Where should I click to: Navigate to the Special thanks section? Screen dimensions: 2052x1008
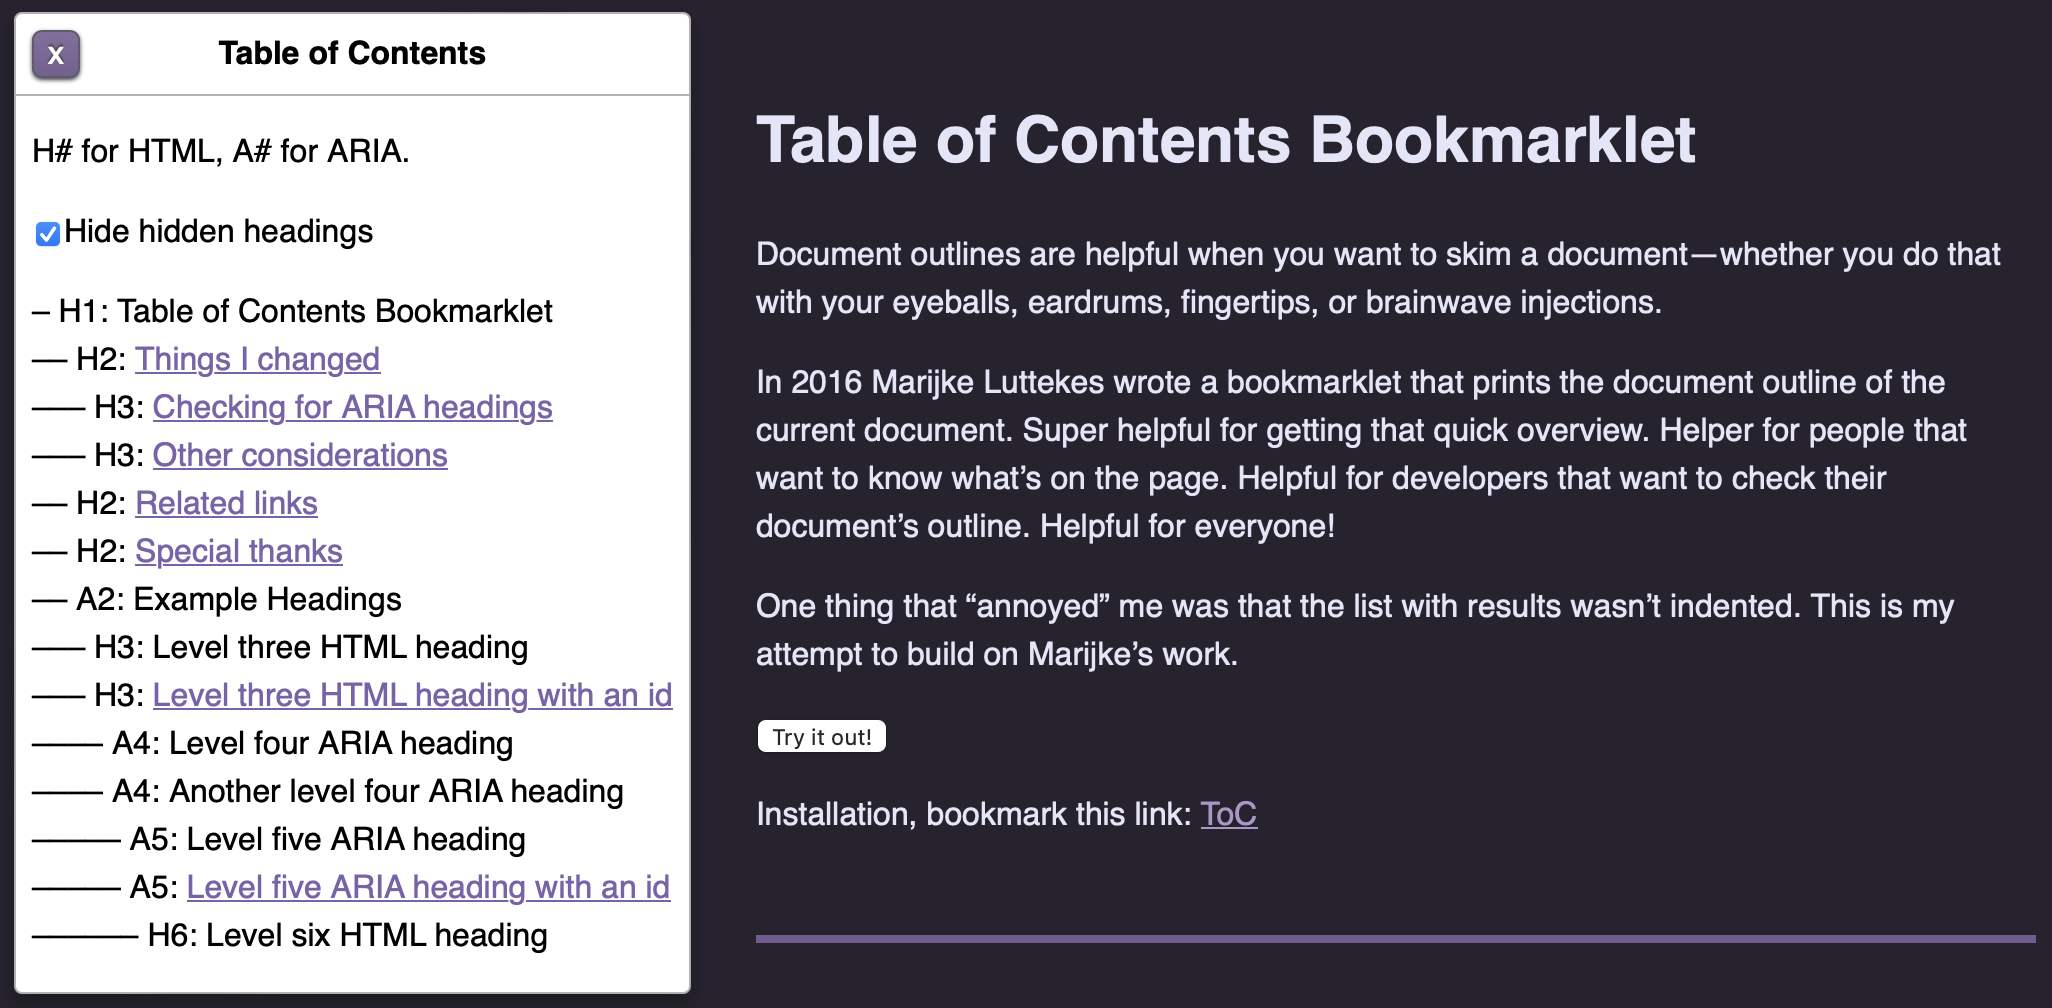click(x=238, y=551)
